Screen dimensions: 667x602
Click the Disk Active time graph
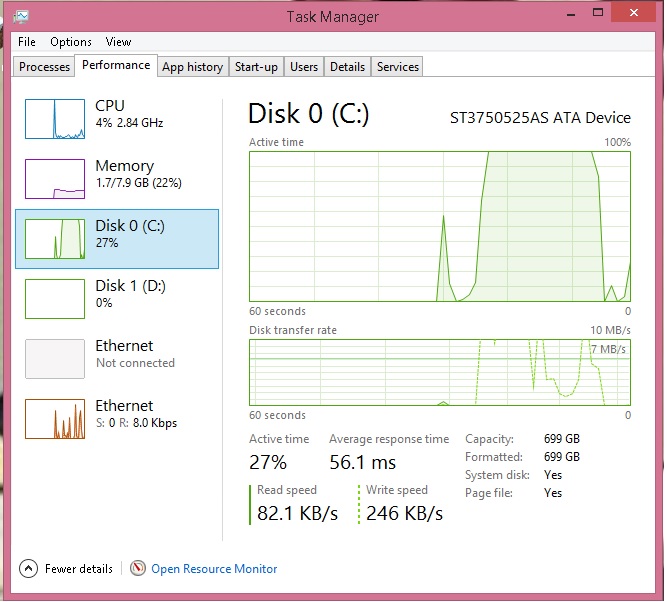click(440, 226)
